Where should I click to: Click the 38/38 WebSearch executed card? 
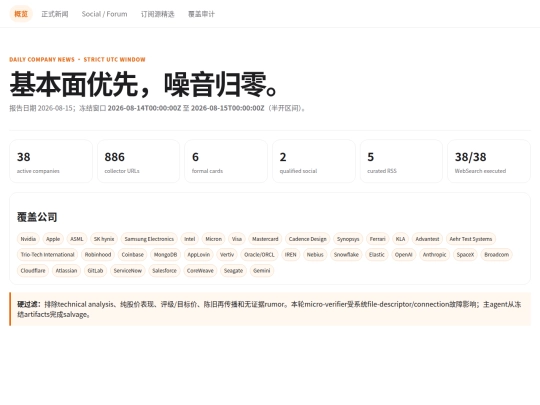[489, 161]
